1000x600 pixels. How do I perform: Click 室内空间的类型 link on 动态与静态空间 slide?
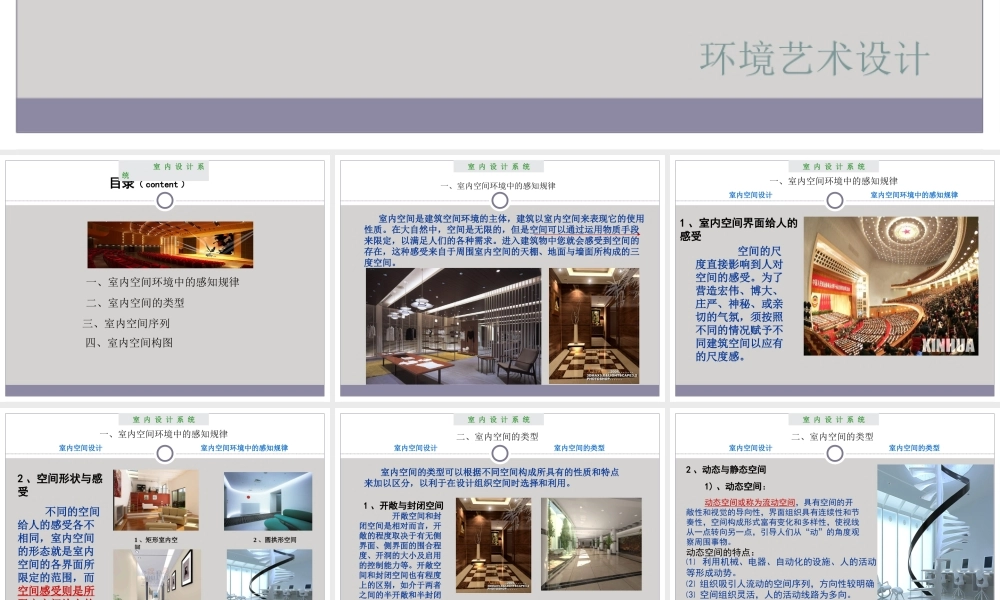pos(914,448)
